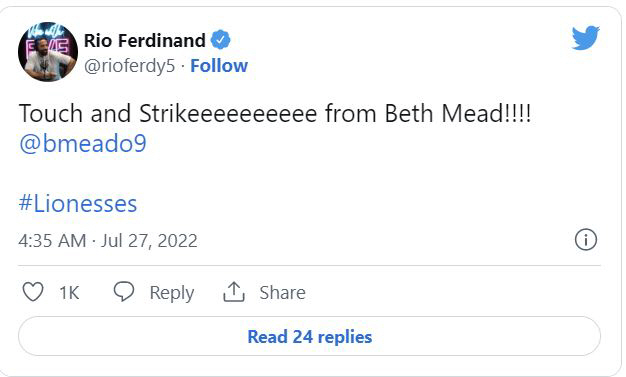Click the 1K likes count

69,293
